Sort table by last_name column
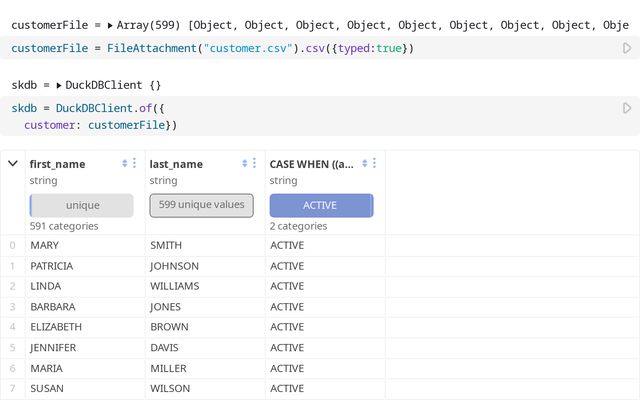This screenshot has width=640, height=400. tap(245, 163)
